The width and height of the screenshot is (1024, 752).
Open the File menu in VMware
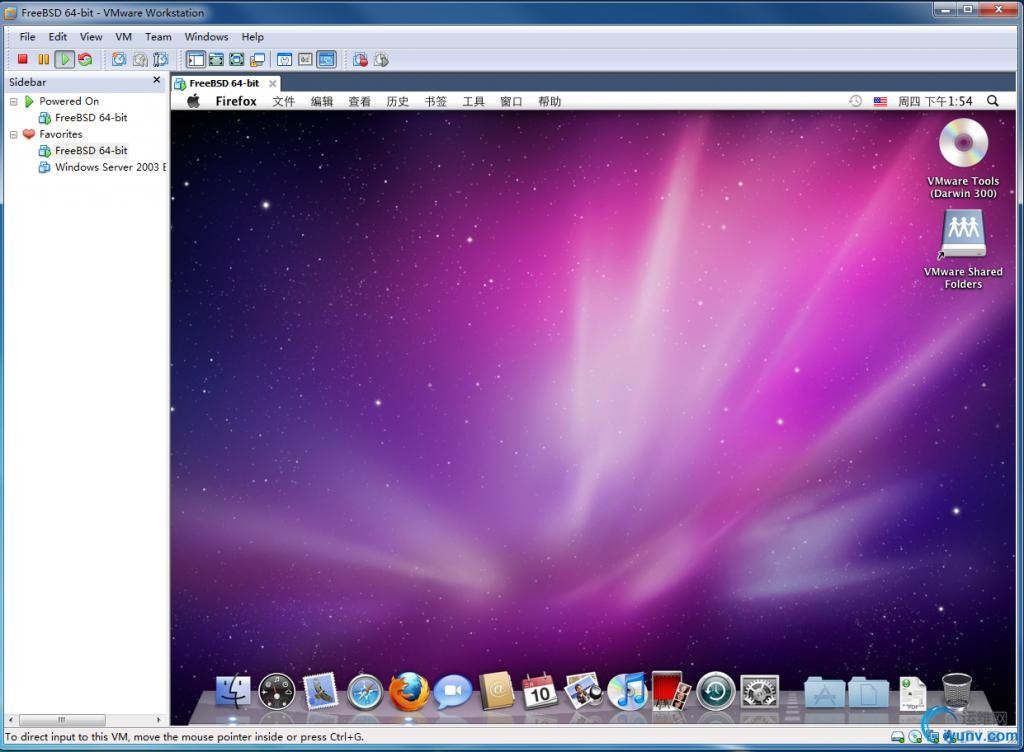tap(27, 37)
